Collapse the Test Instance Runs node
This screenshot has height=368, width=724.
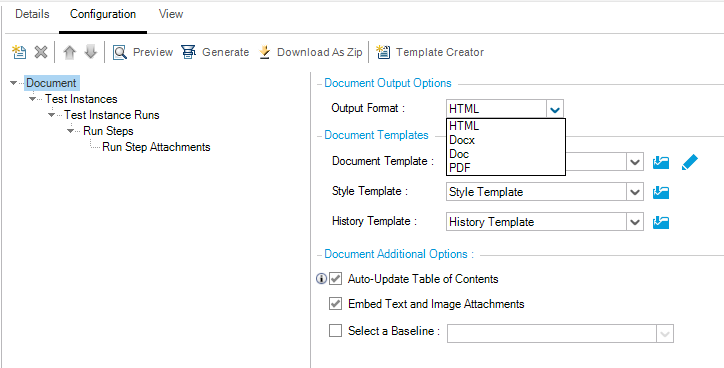point(51,115)
